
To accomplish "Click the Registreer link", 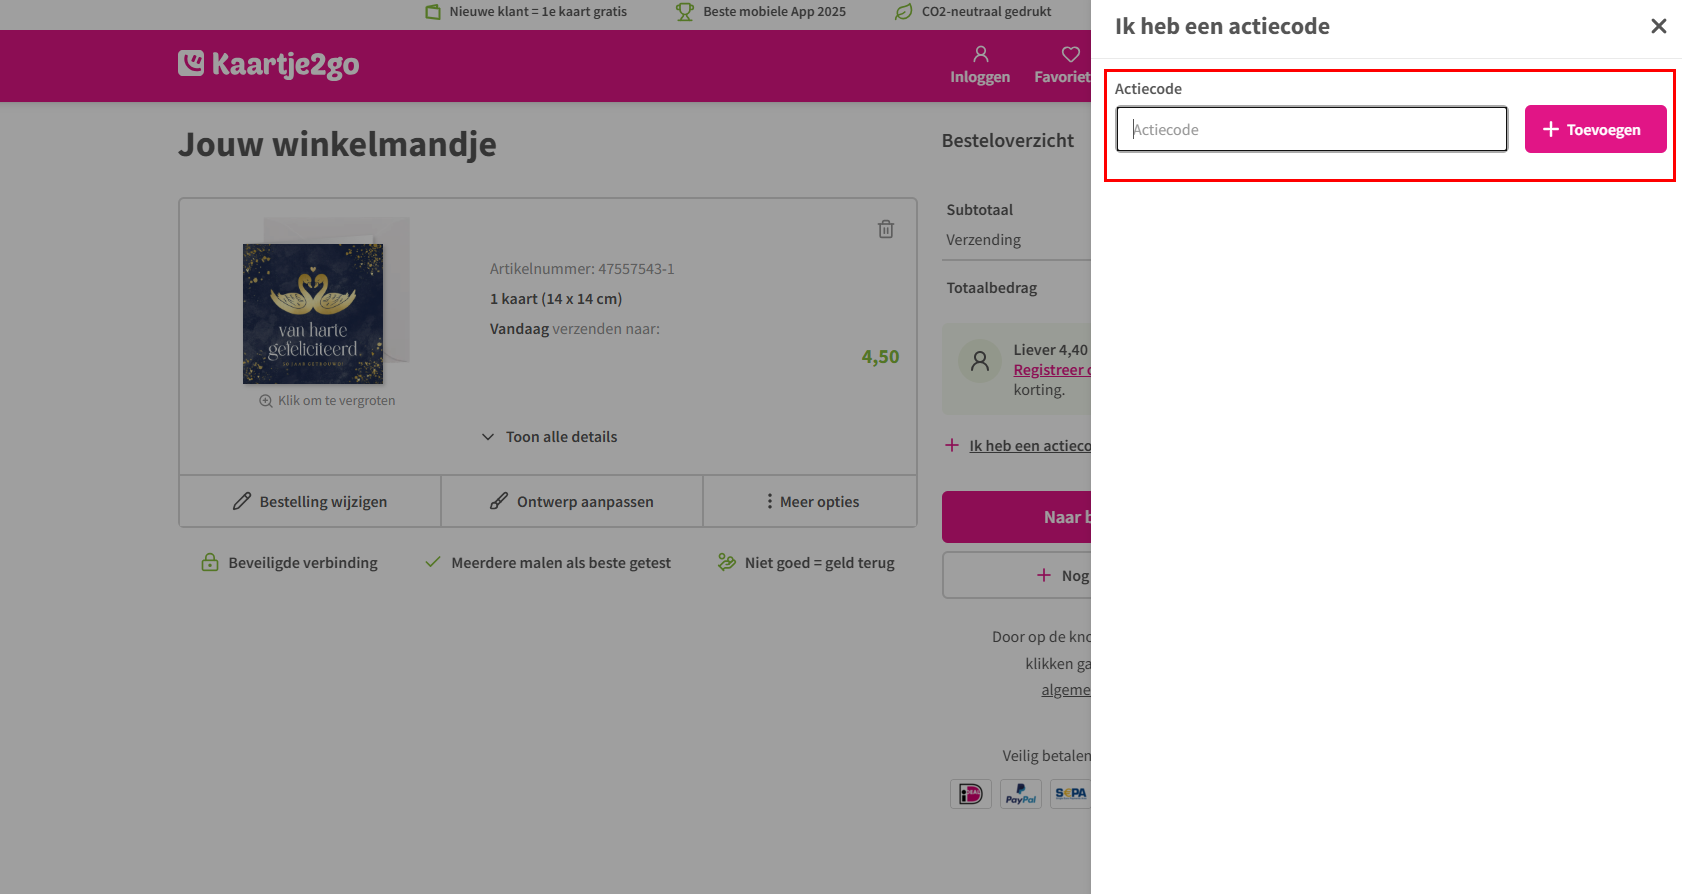I will 1051,370.
